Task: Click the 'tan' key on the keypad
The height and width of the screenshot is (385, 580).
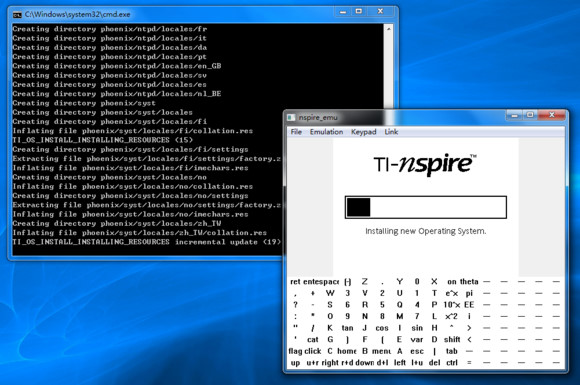Action: (347, 328)
